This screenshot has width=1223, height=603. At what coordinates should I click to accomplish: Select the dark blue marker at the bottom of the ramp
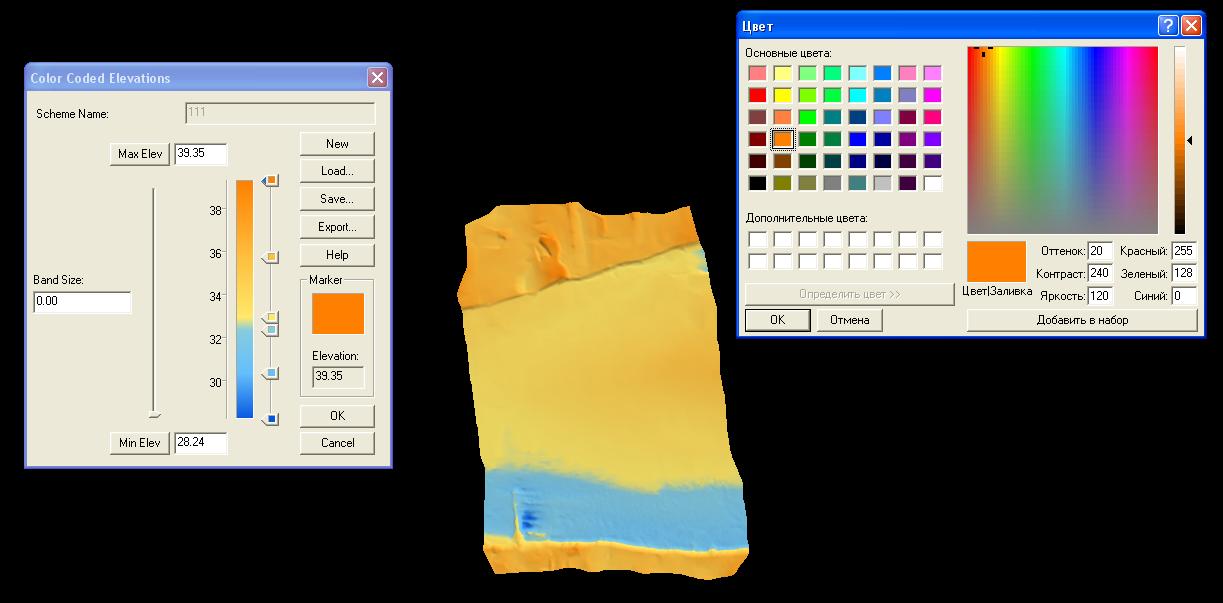click(x=271, y=418)
